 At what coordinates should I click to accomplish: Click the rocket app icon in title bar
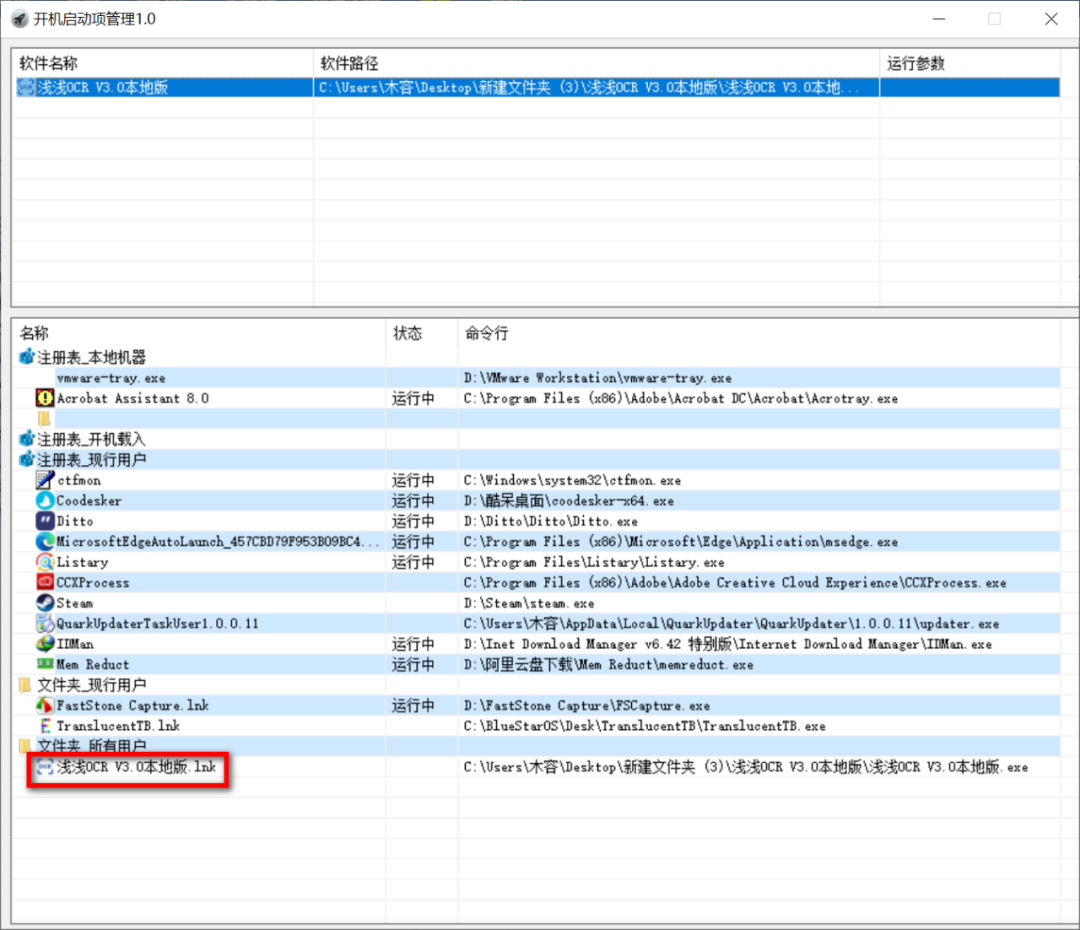point(21,19)
